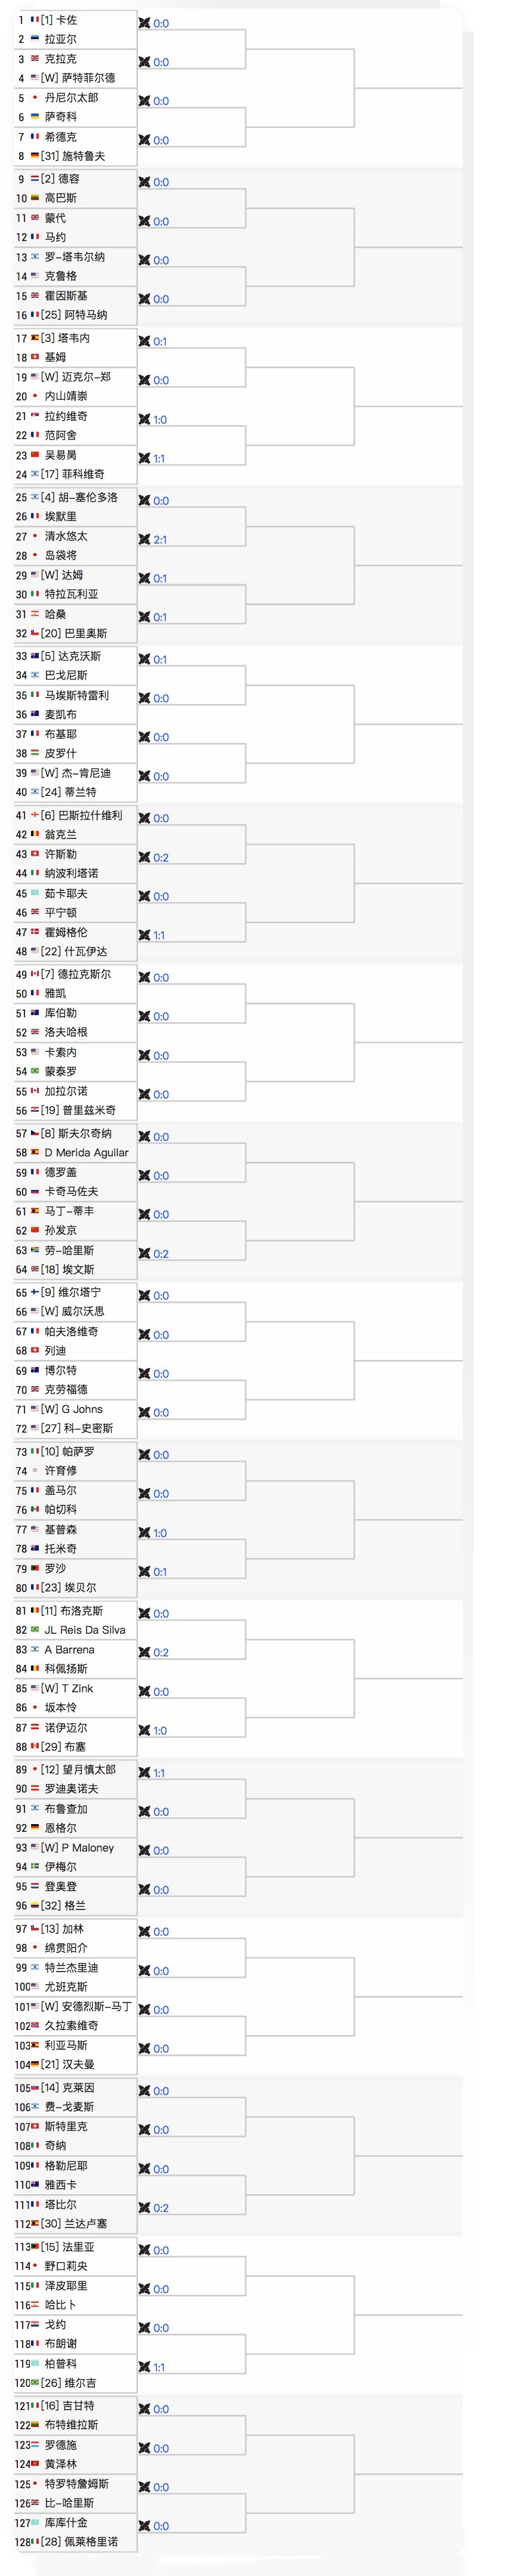Click rackets icon for 塔比尔 vs 兰达卢塞

pos(145,2208)
